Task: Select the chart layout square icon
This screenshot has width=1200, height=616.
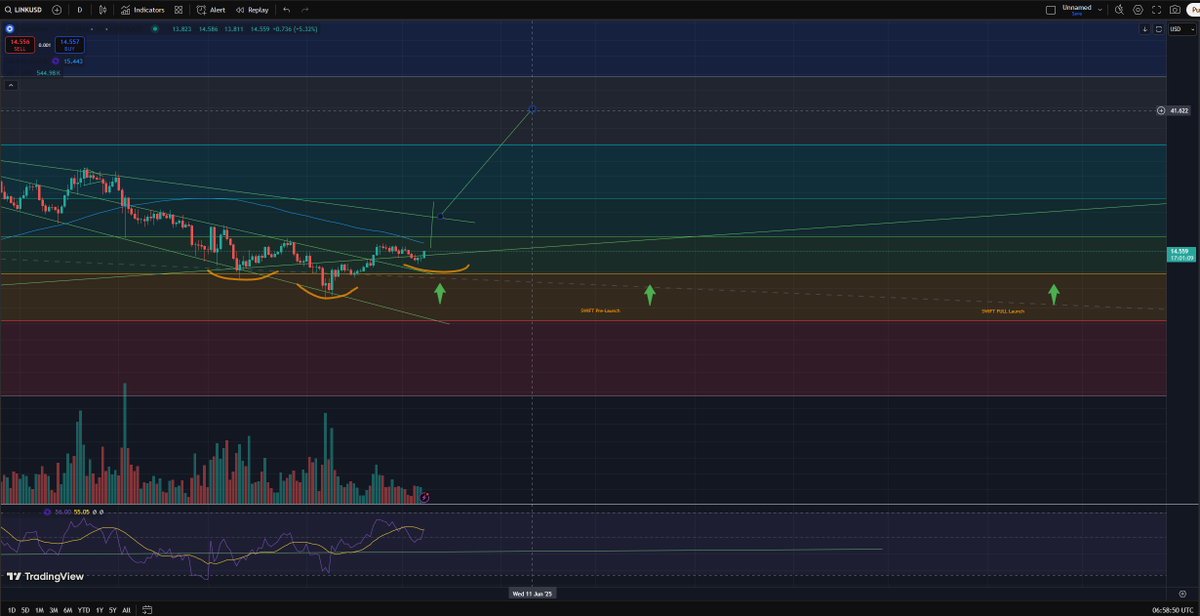Action: 1050,9
